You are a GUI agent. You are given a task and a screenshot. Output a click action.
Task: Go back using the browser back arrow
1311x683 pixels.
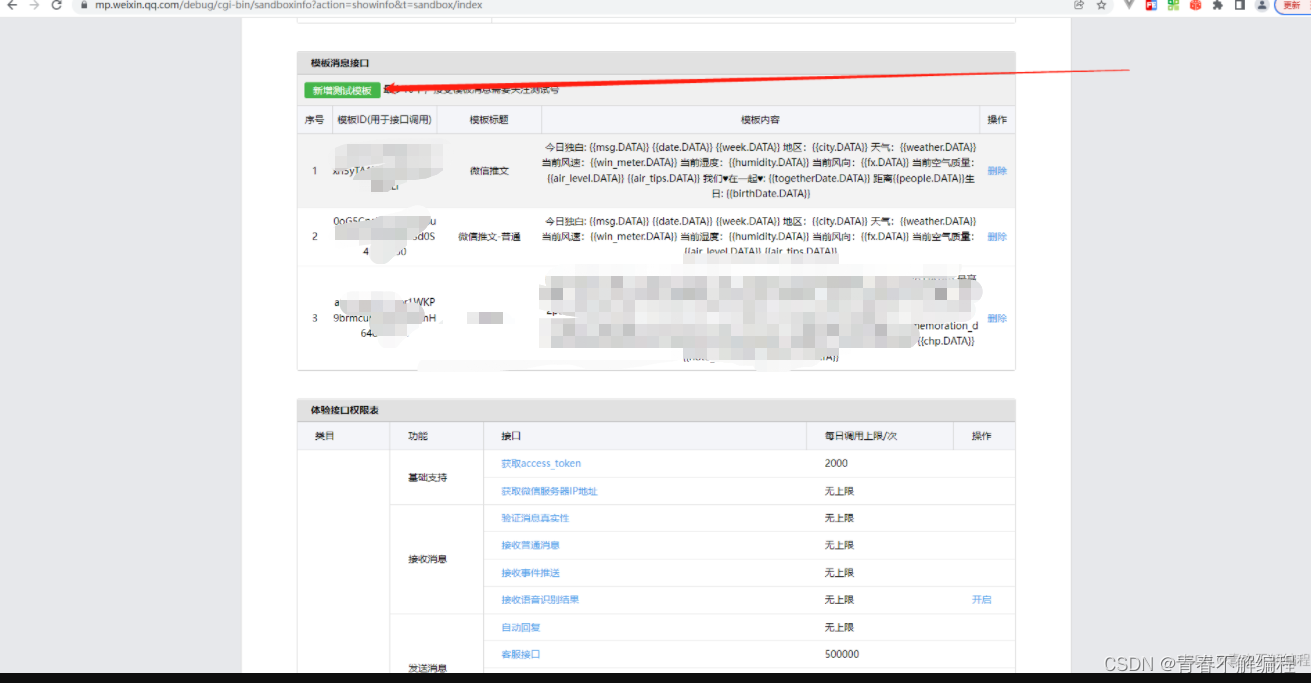(12, 5)
